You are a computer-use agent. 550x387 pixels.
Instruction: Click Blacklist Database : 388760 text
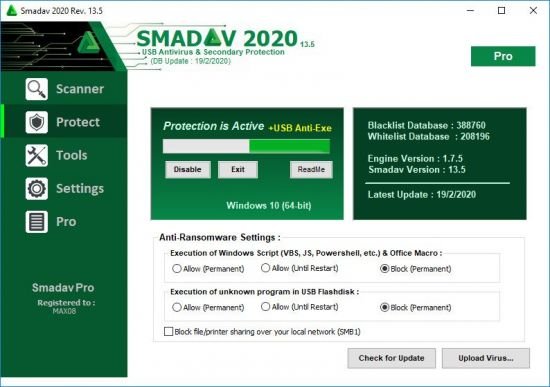tap(427, 125)
